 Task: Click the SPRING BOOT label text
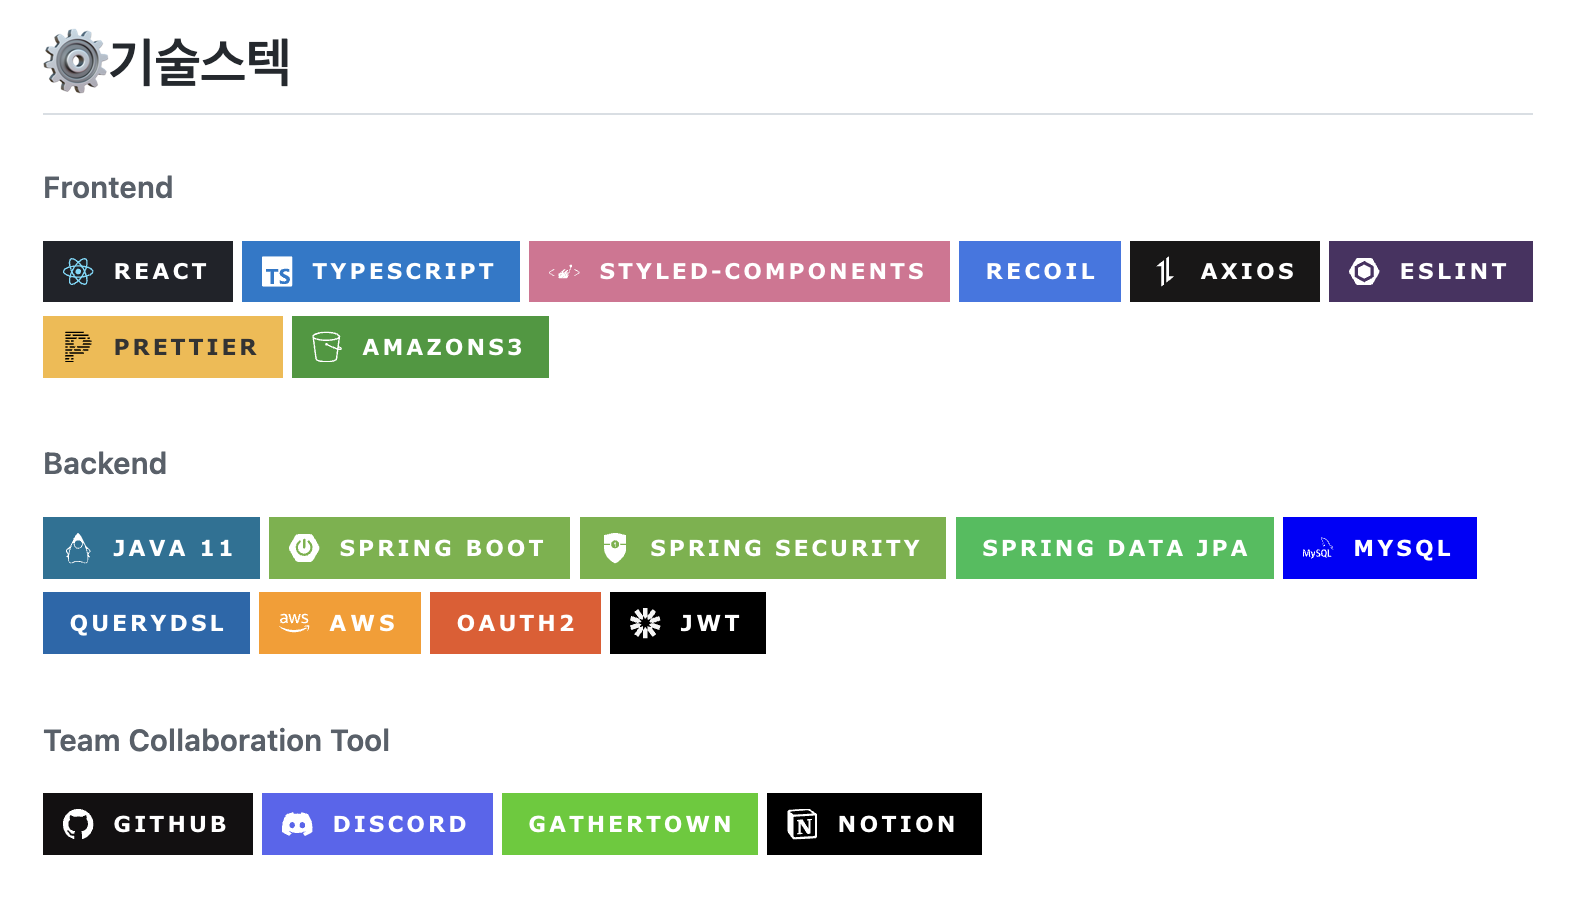click(x=442, y=548)
